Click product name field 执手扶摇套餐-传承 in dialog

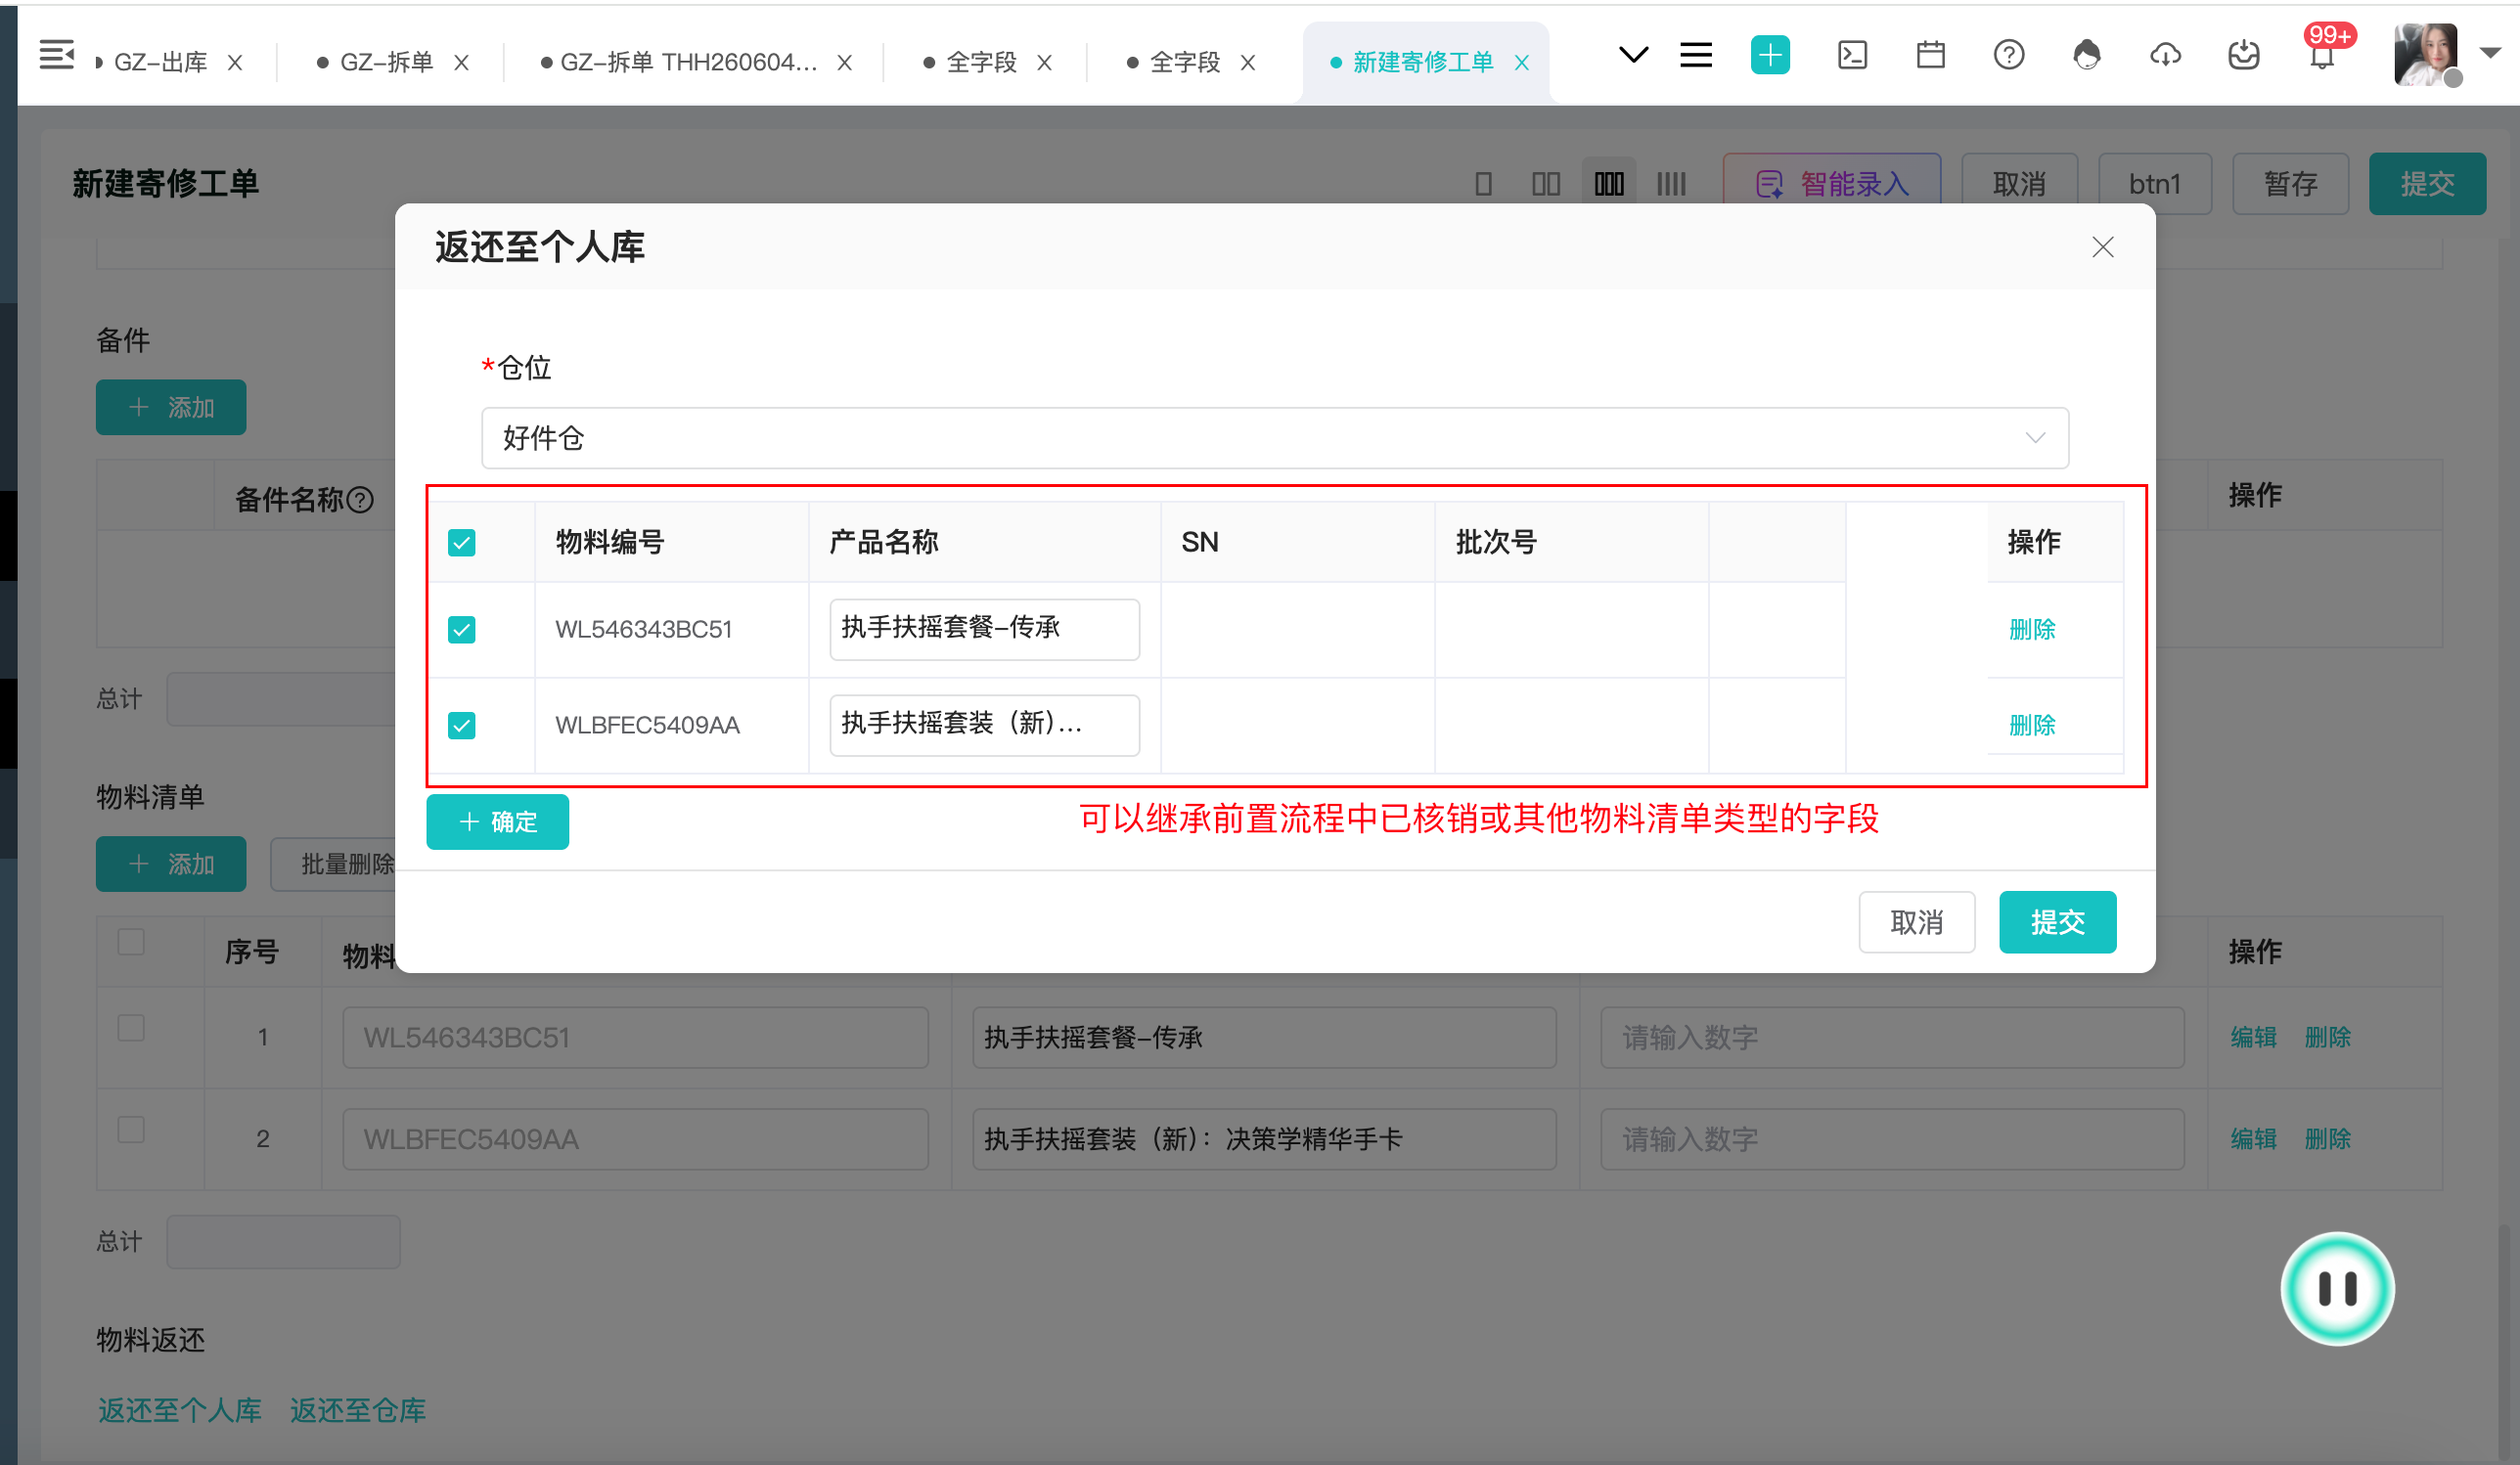point(984,629)
